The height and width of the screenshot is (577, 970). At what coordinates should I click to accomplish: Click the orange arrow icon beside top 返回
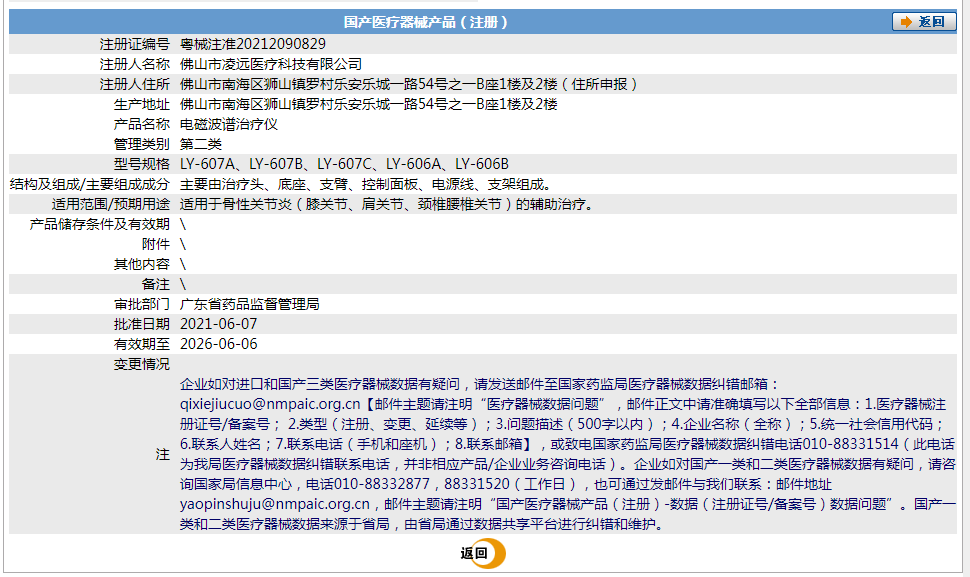click(x=906, y=22)
